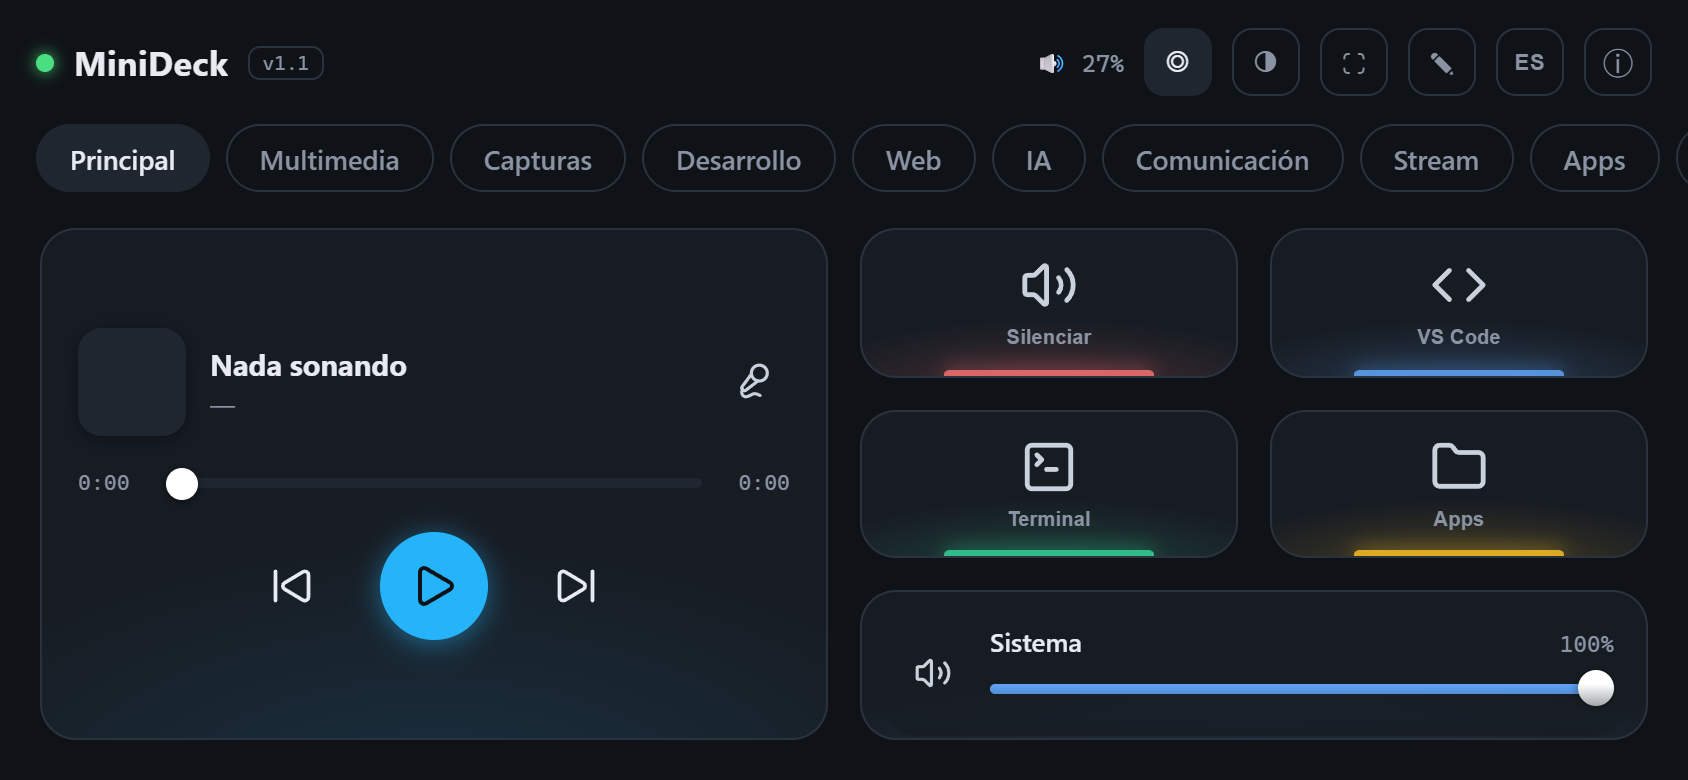Open the IA tab
The image size is (1688, 780).
point(1039,158)
